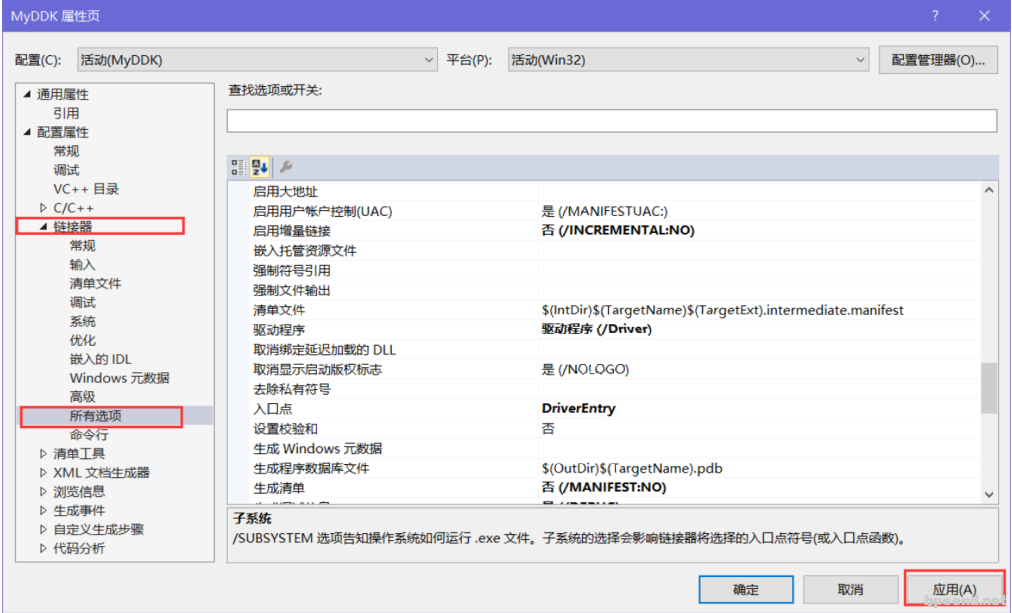Expand the 清单工具 tree node
Viewport: 1012px width, 613px height.
pyautogui.click(x=43, y=454)
